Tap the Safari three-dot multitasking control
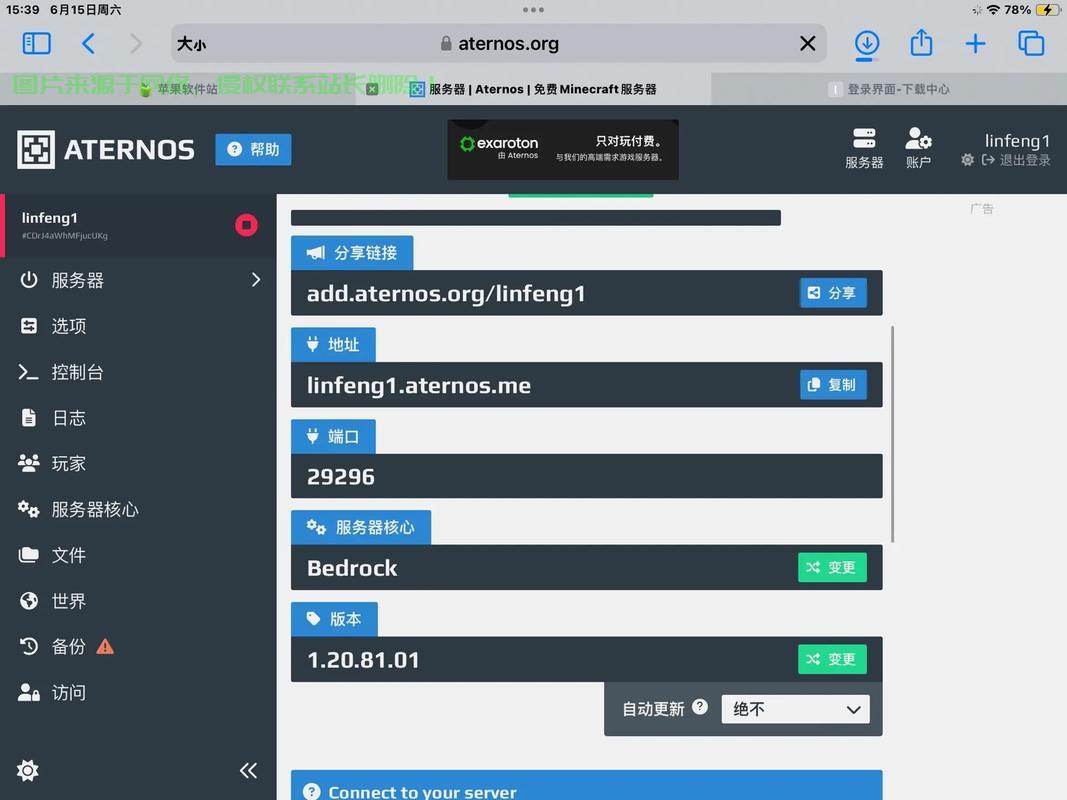Viewport: 1067px width, 800px height. (x=534, y=10)
